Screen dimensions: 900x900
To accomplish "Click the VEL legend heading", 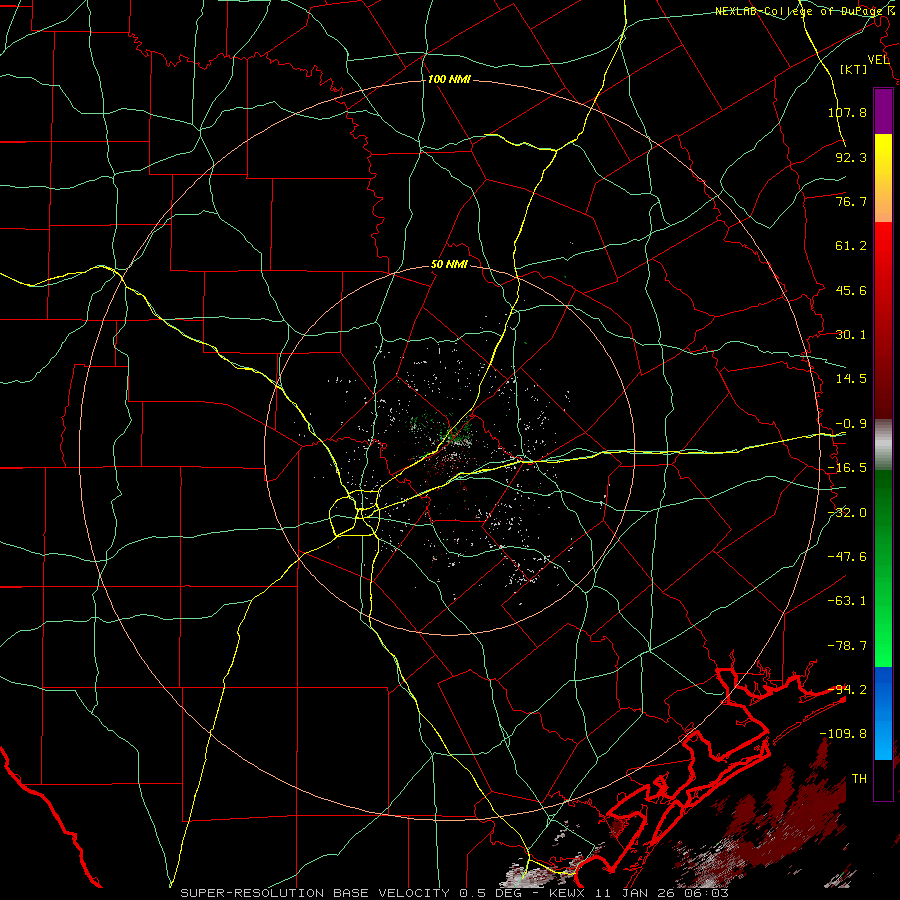I will point(879,60).
